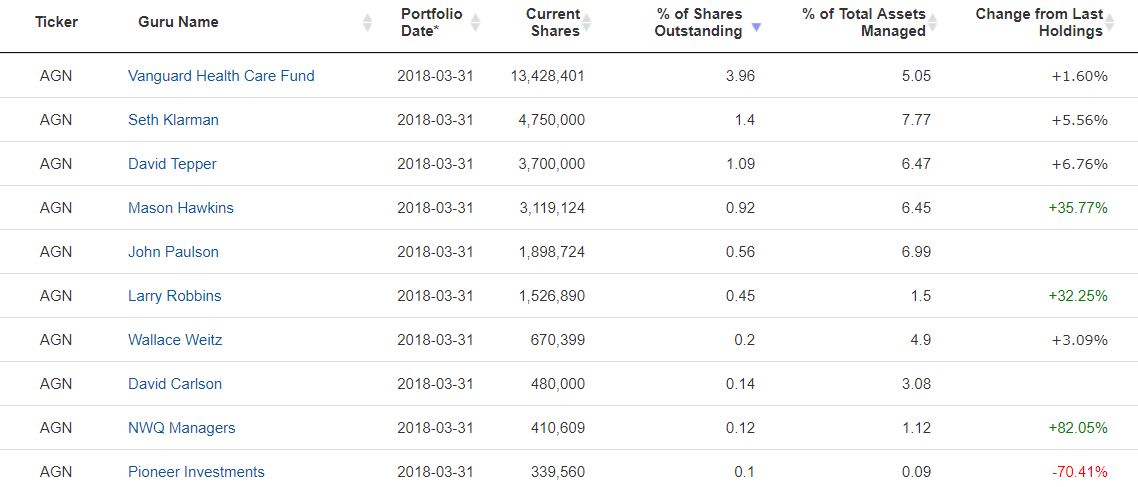Select current shares value 670,399

tap(557, 340)
